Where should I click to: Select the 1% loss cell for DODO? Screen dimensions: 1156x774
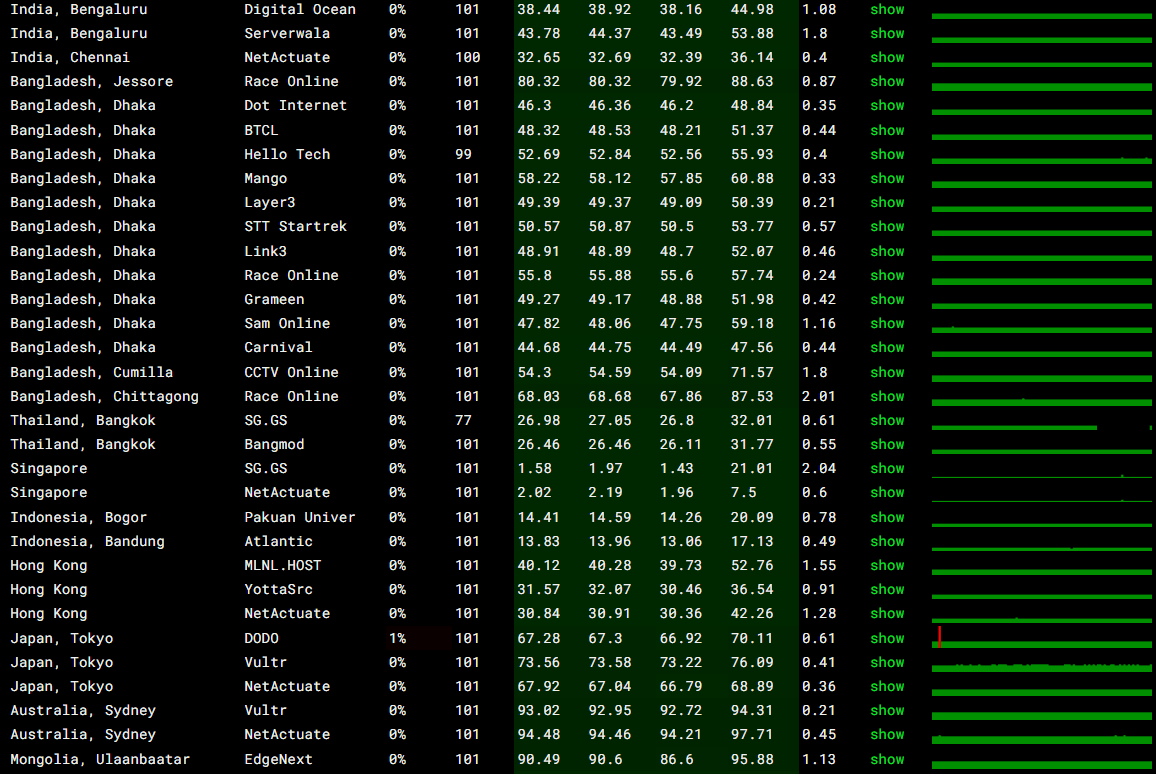coord(419,638)
